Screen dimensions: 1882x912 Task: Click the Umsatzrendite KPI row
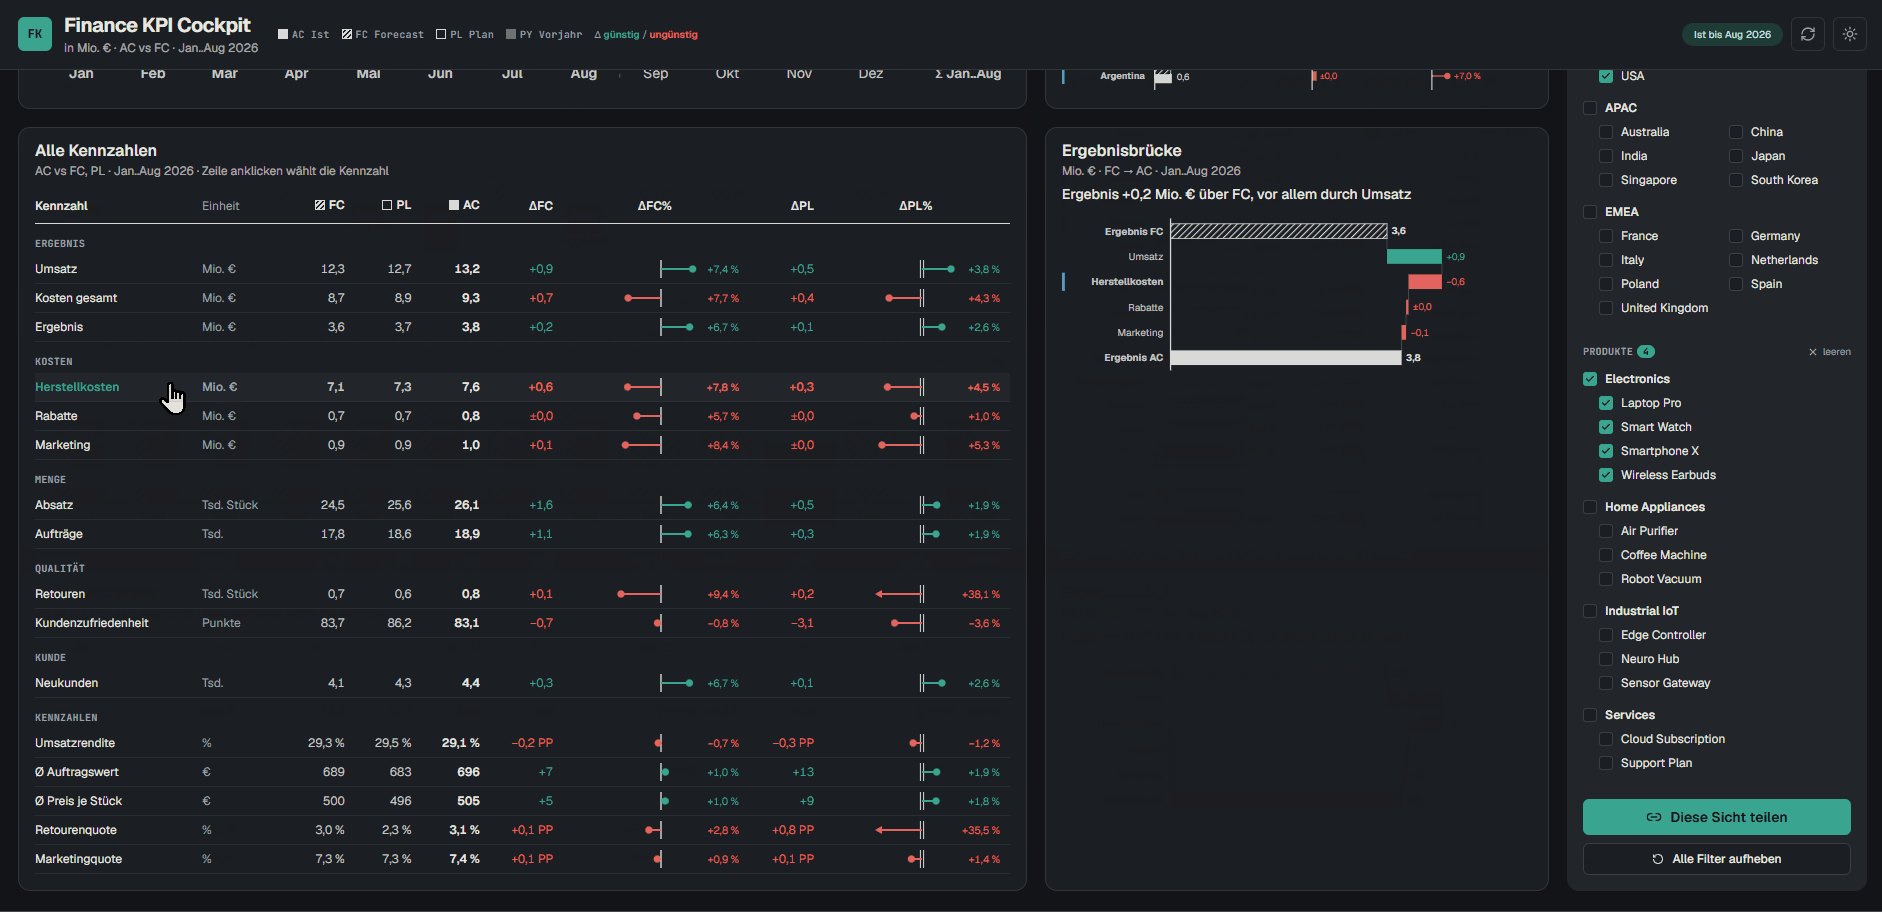click(522, 743)
